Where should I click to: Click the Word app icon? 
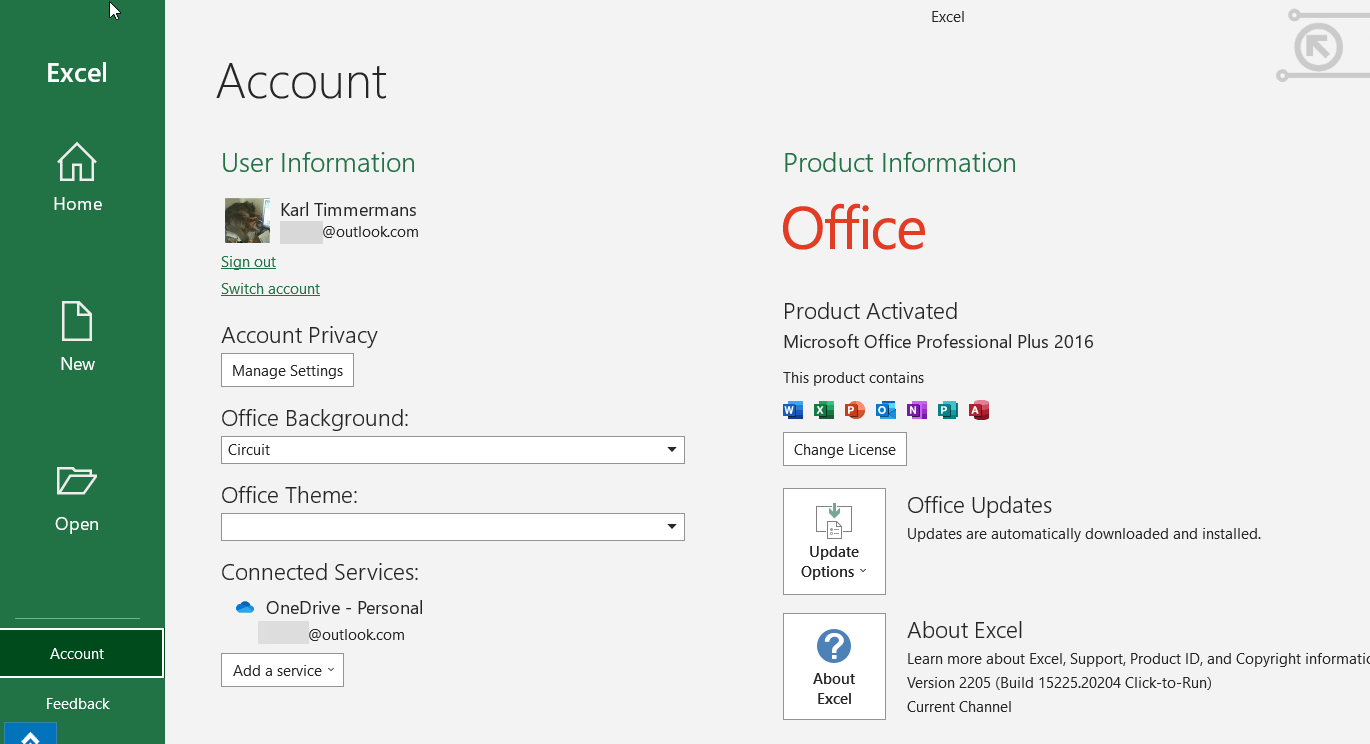(793, 410)
